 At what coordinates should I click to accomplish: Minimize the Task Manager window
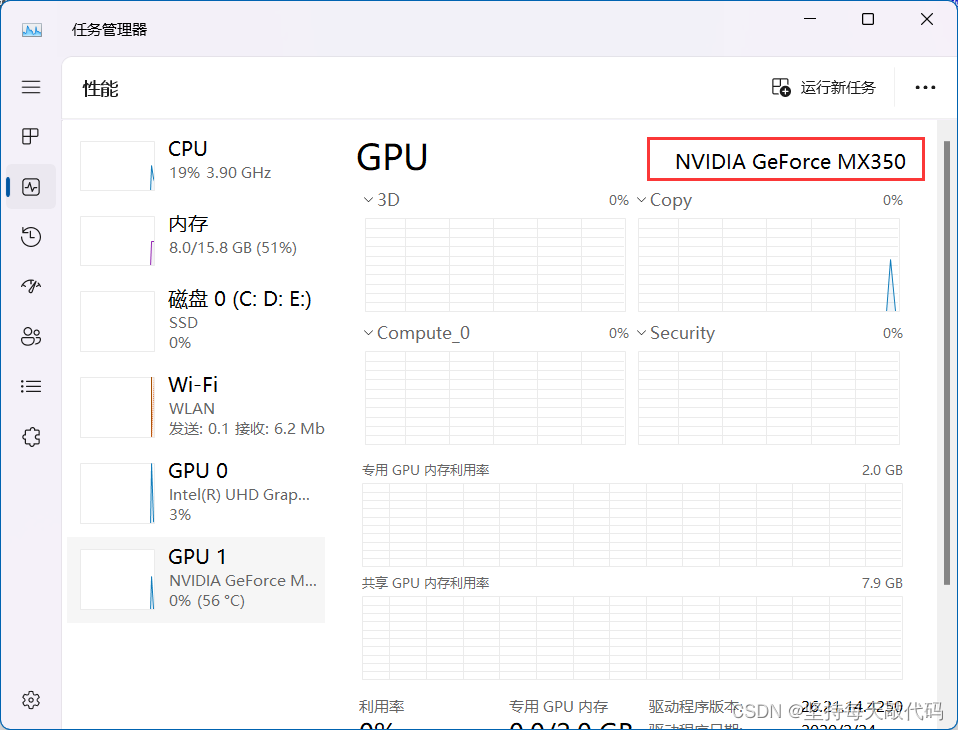click(810, 19)
